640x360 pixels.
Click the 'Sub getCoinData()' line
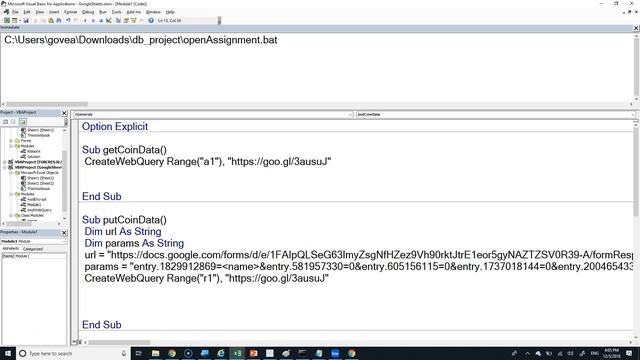click(124, 150)
